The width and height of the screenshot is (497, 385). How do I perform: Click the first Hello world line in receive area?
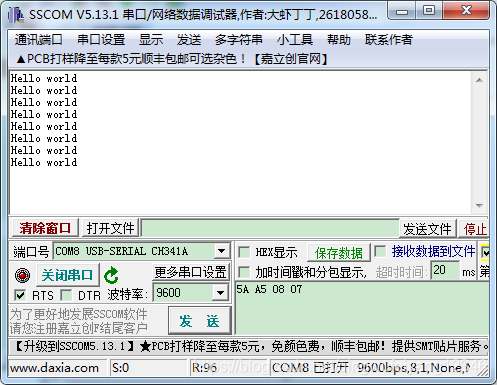point(44,78)
